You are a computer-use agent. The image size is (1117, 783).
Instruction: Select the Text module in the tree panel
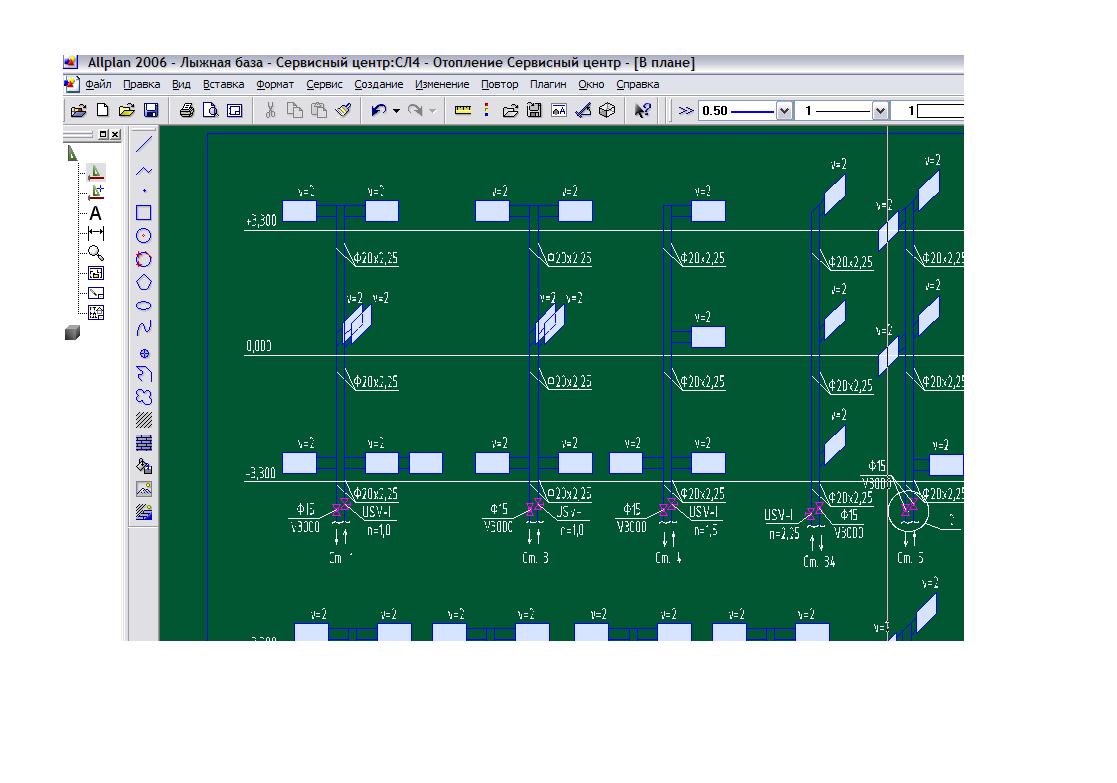click(x=96, y=213)
